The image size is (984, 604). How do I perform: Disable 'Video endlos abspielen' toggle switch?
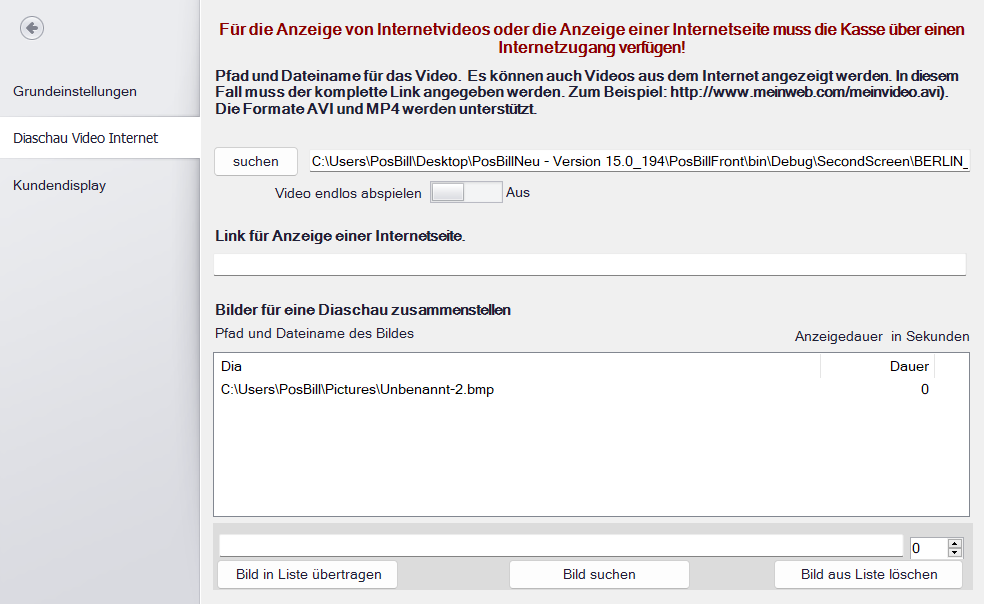[x=466, y=191]
